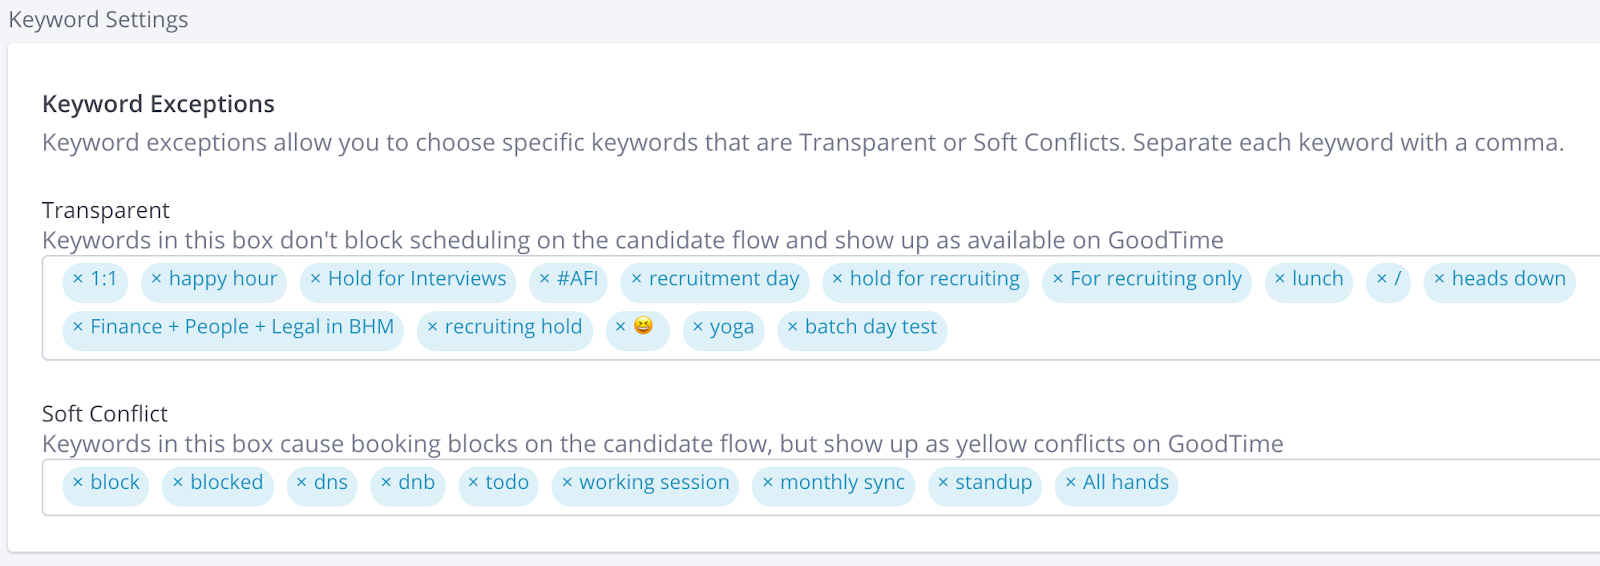1600x566 pixels.
Task: Remove 'hold for recruiting' tag
Action: pos(837,279)
